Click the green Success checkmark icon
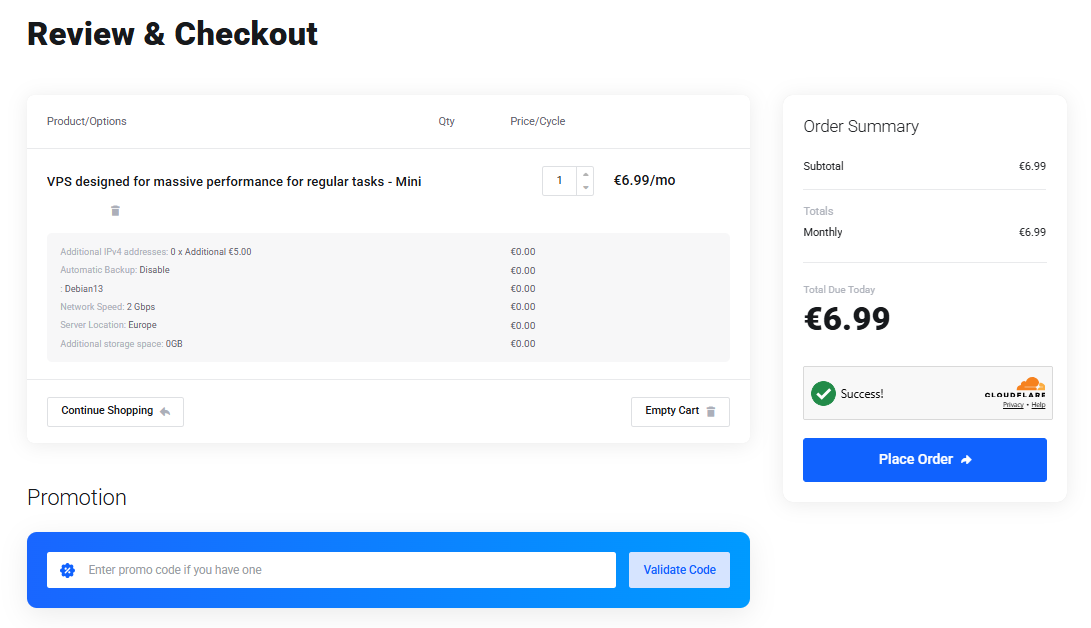The image size is (1091, 628). (823, 394)
